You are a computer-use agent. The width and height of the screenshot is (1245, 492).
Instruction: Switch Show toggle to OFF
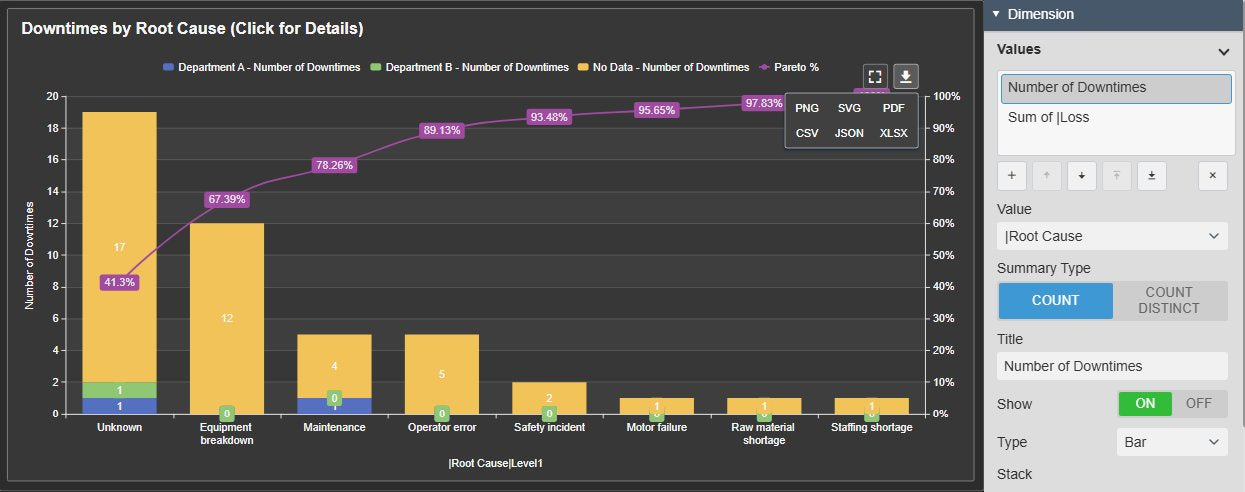pos(1199,404)
